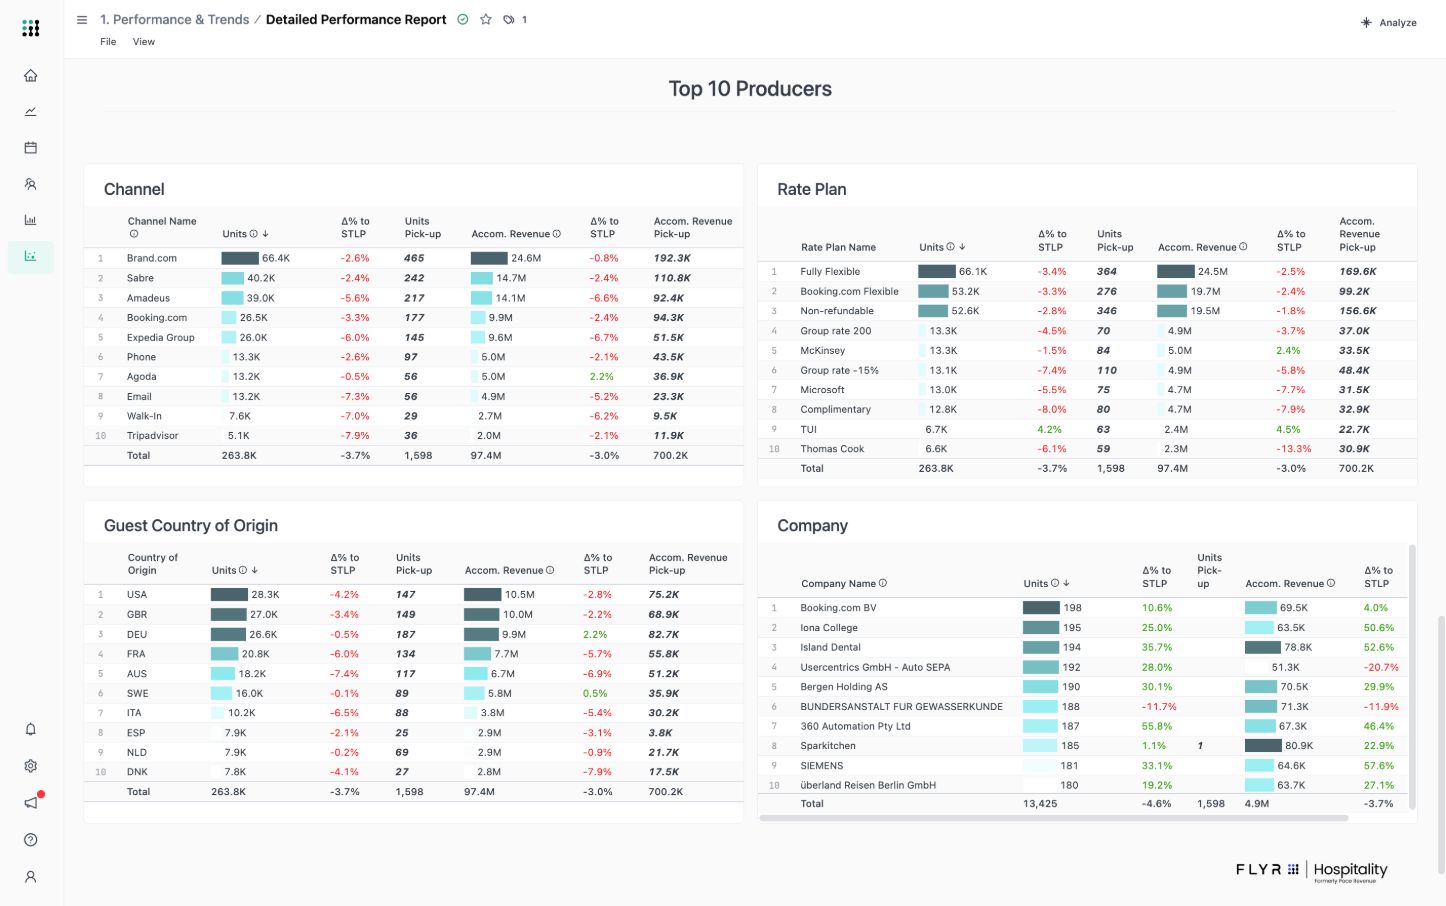Select the Thomas Cook rate plan row
The width and height of the screenshot is (1446, 906).
click(x=1087, y=449)
